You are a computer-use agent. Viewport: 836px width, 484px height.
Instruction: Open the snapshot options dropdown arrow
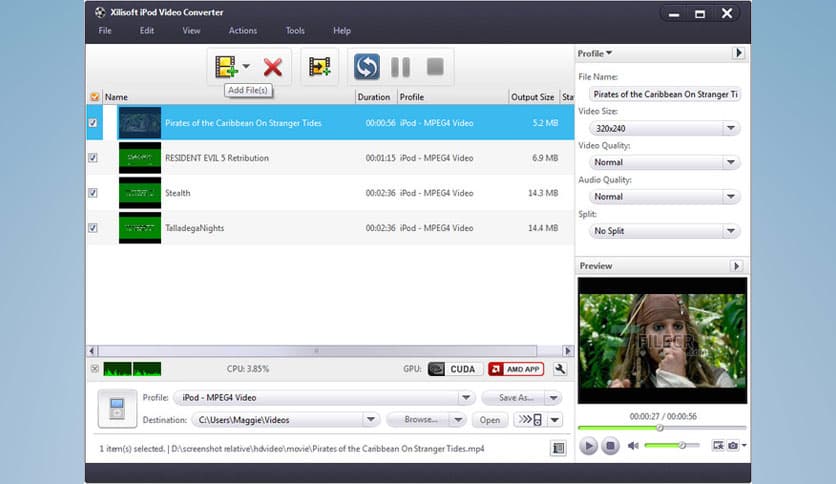point(744,445)
